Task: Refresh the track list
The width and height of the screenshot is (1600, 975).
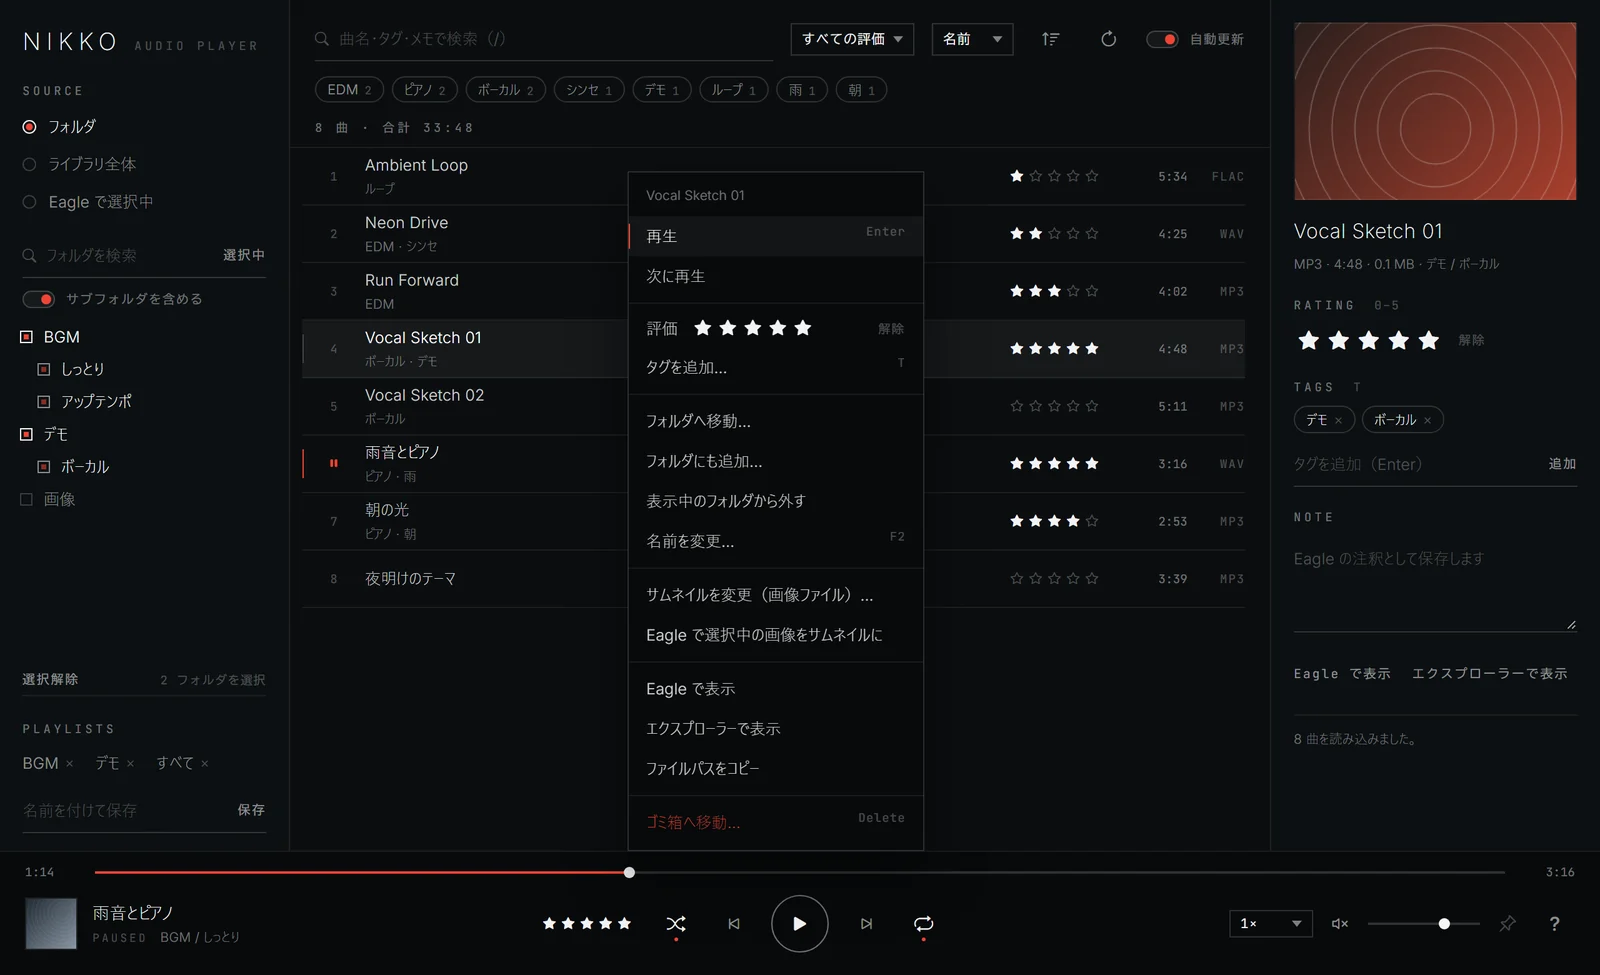Action: [1108, 39]
